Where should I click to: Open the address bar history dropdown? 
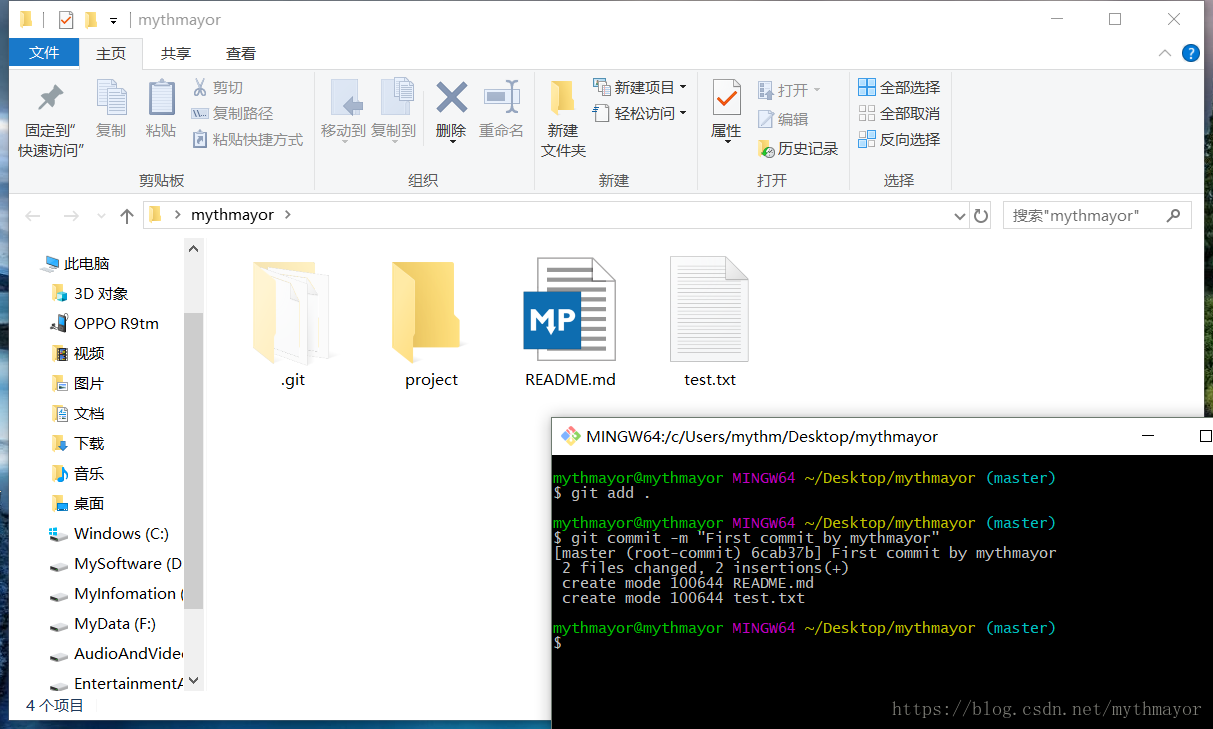[959, 216]
